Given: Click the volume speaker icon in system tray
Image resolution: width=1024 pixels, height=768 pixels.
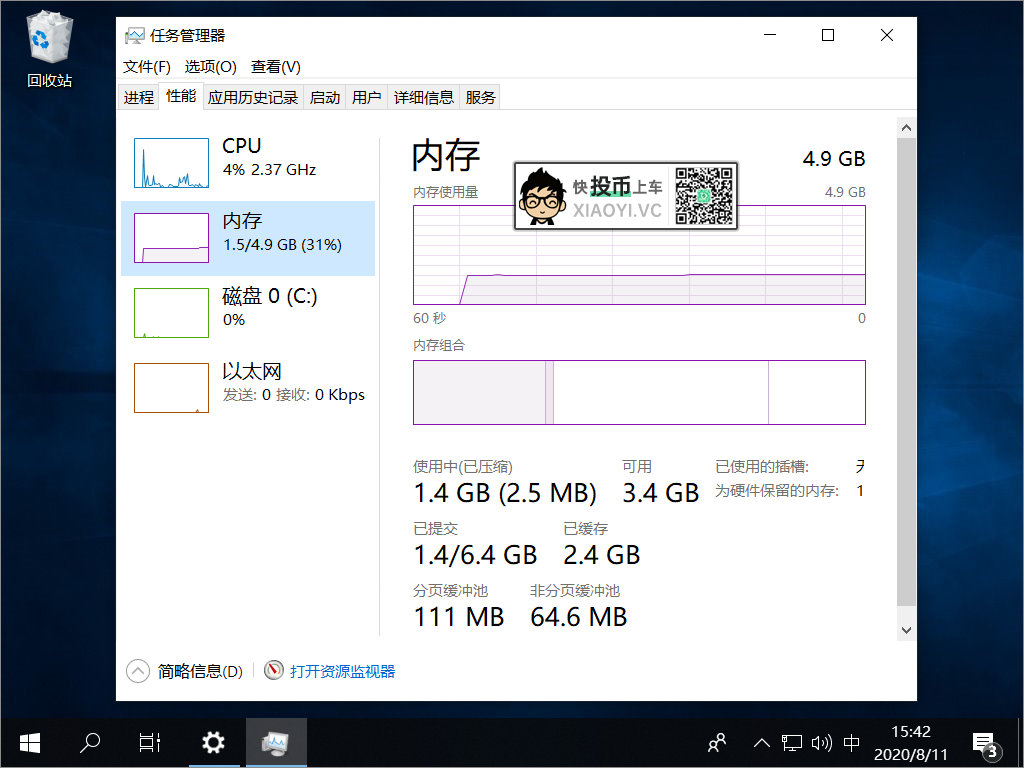Looking at the screenshot, I should pos(822,742).
